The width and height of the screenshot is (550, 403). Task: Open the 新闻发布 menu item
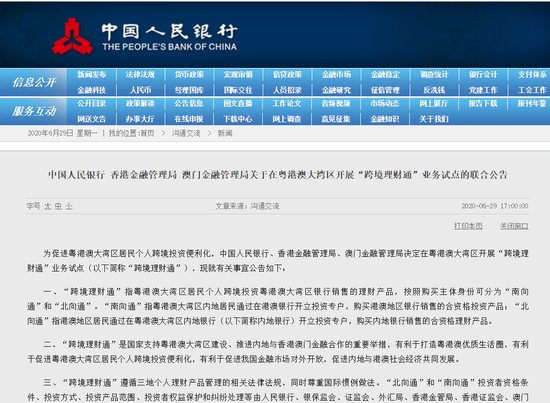click(x=92, y=75)
